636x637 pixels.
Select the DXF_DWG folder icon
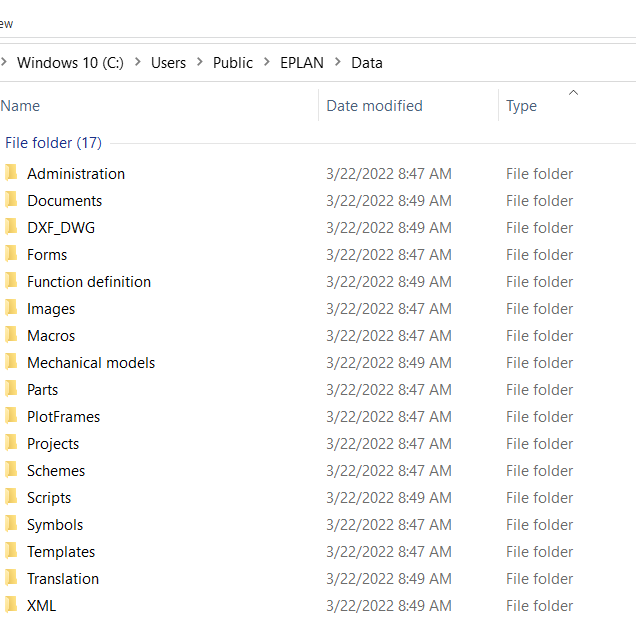[x=11, y=227]
